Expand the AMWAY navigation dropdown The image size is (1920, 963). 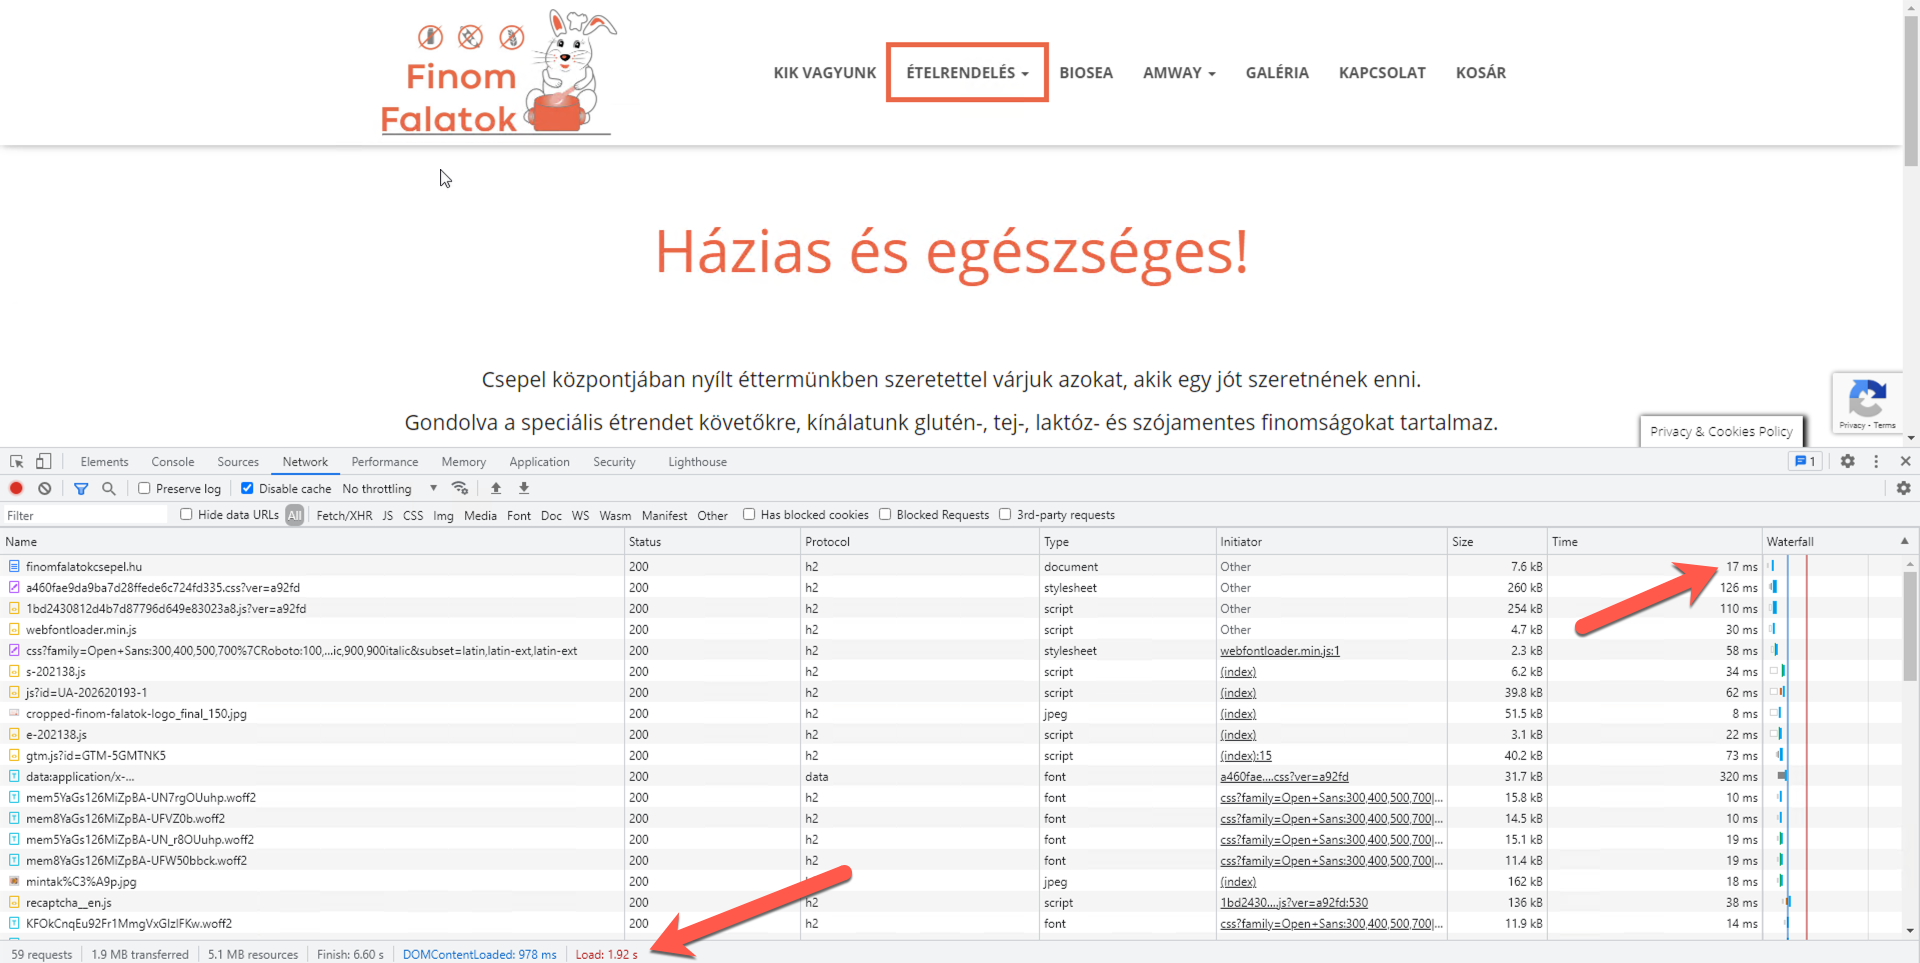(1179, 73)
